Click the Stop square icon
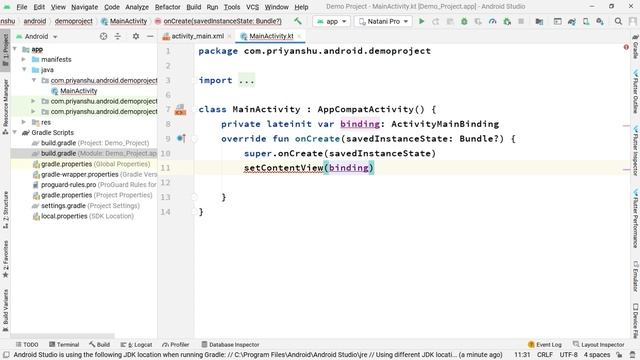The height and width of the screenshot is (360, 640). 521,21
